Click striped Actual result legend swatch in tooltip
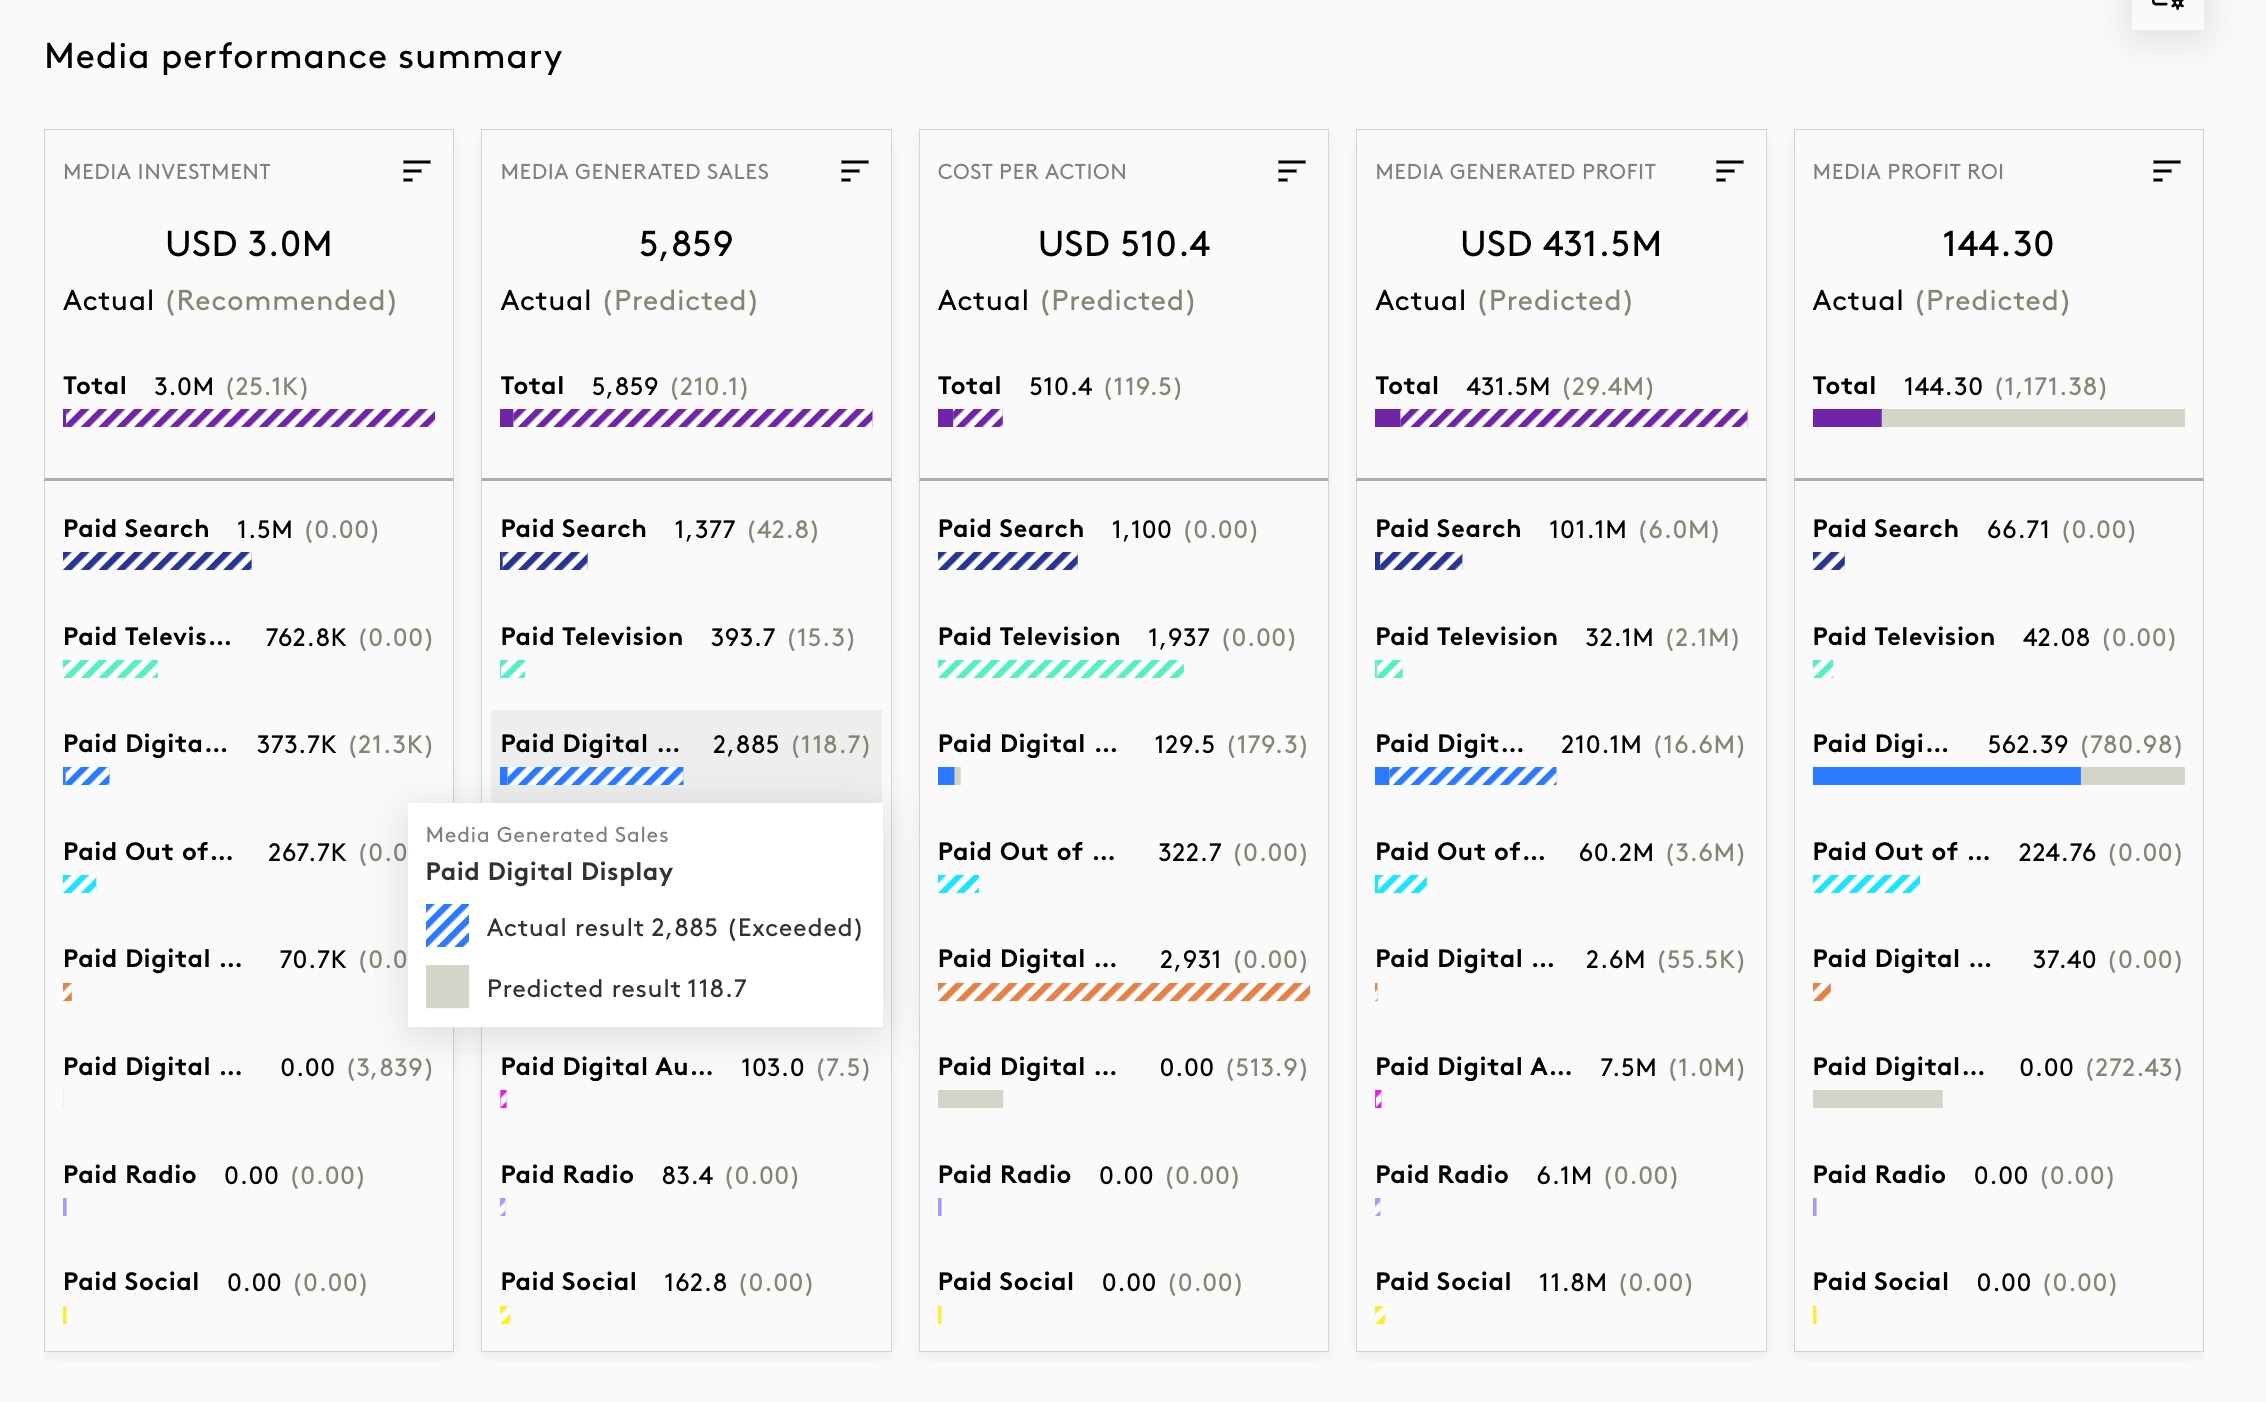 click(447, 926)
